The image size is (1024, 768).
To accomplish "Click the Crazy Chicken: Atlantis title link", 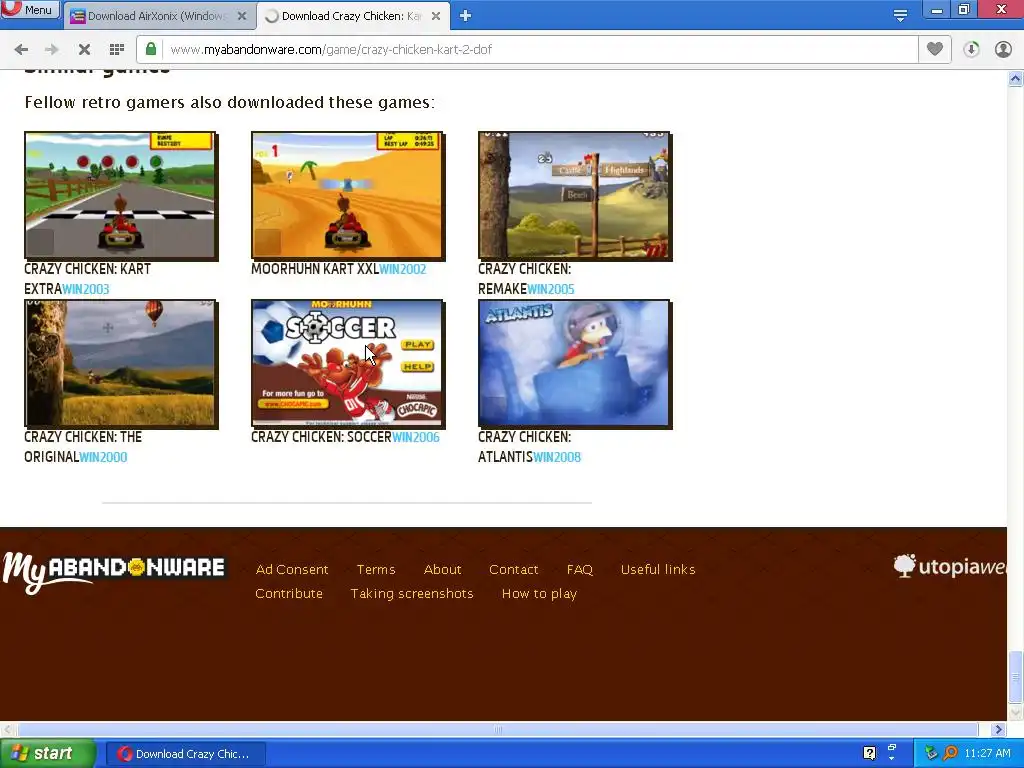I will (524, 447).
